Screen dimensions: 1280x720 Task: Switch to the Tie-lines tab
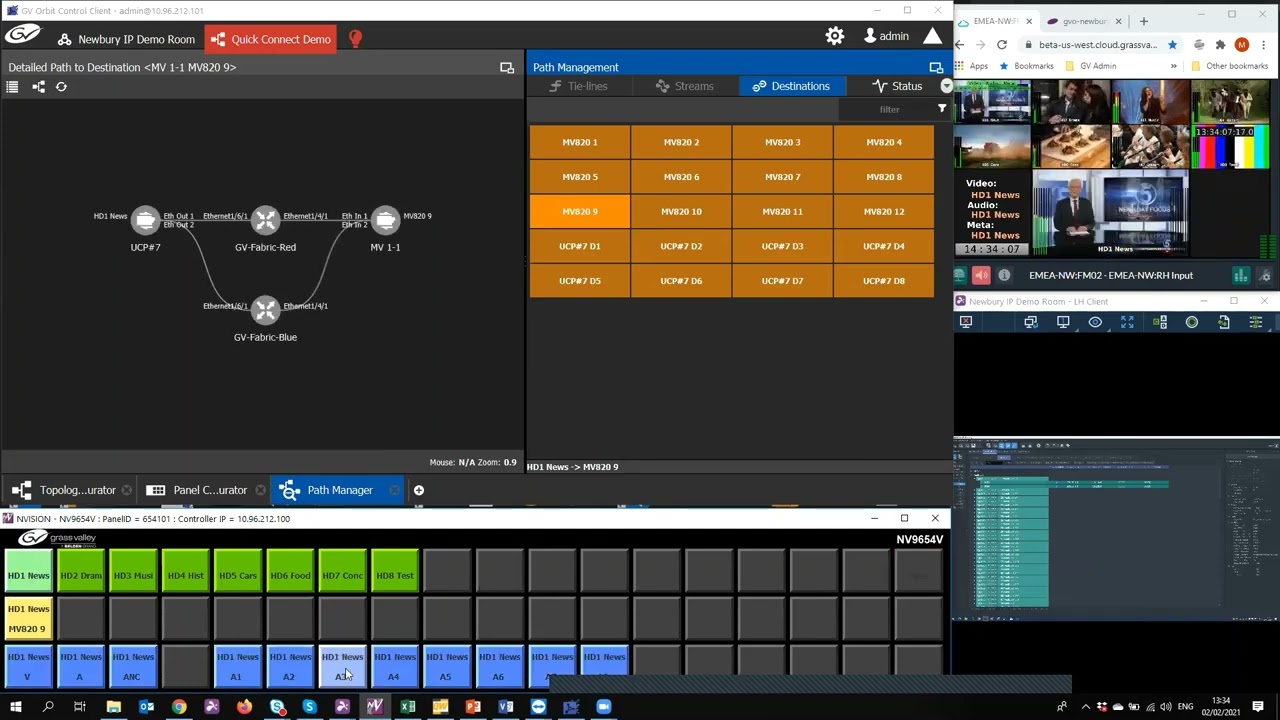[579, 86]
